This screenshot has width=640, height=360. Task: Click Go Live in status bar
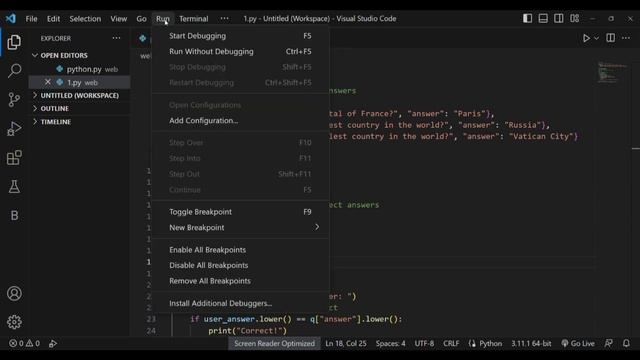[578, 343]
